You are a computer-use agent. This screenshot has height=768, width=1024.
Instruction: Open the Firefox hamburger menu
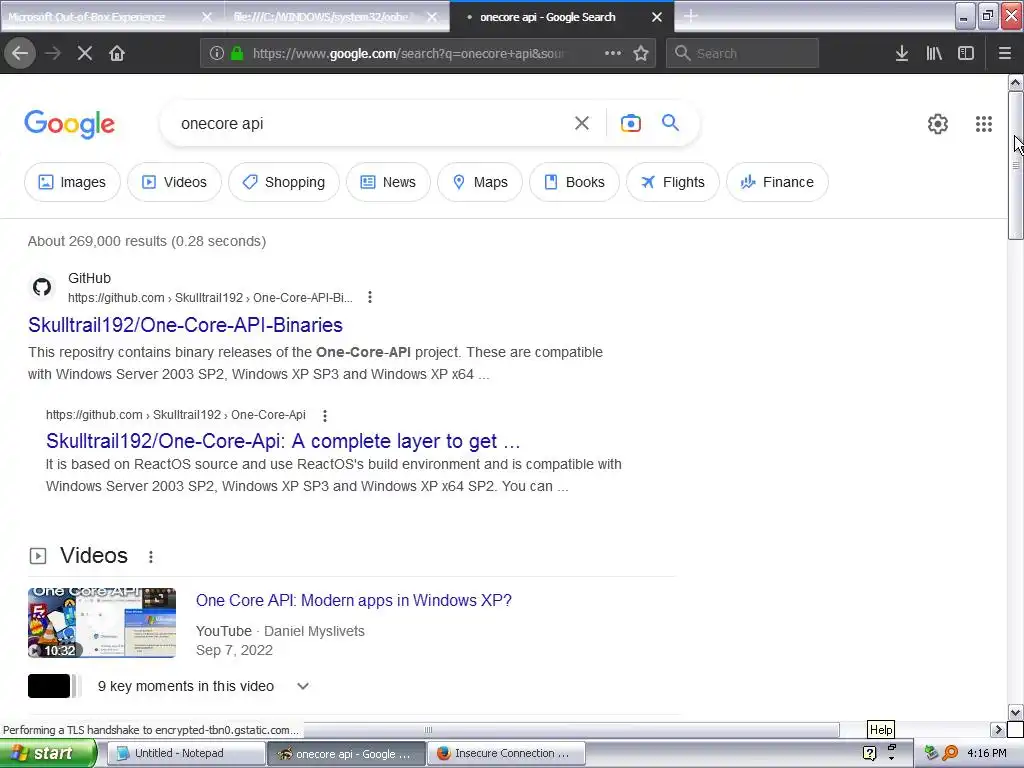pos(1005,53)
